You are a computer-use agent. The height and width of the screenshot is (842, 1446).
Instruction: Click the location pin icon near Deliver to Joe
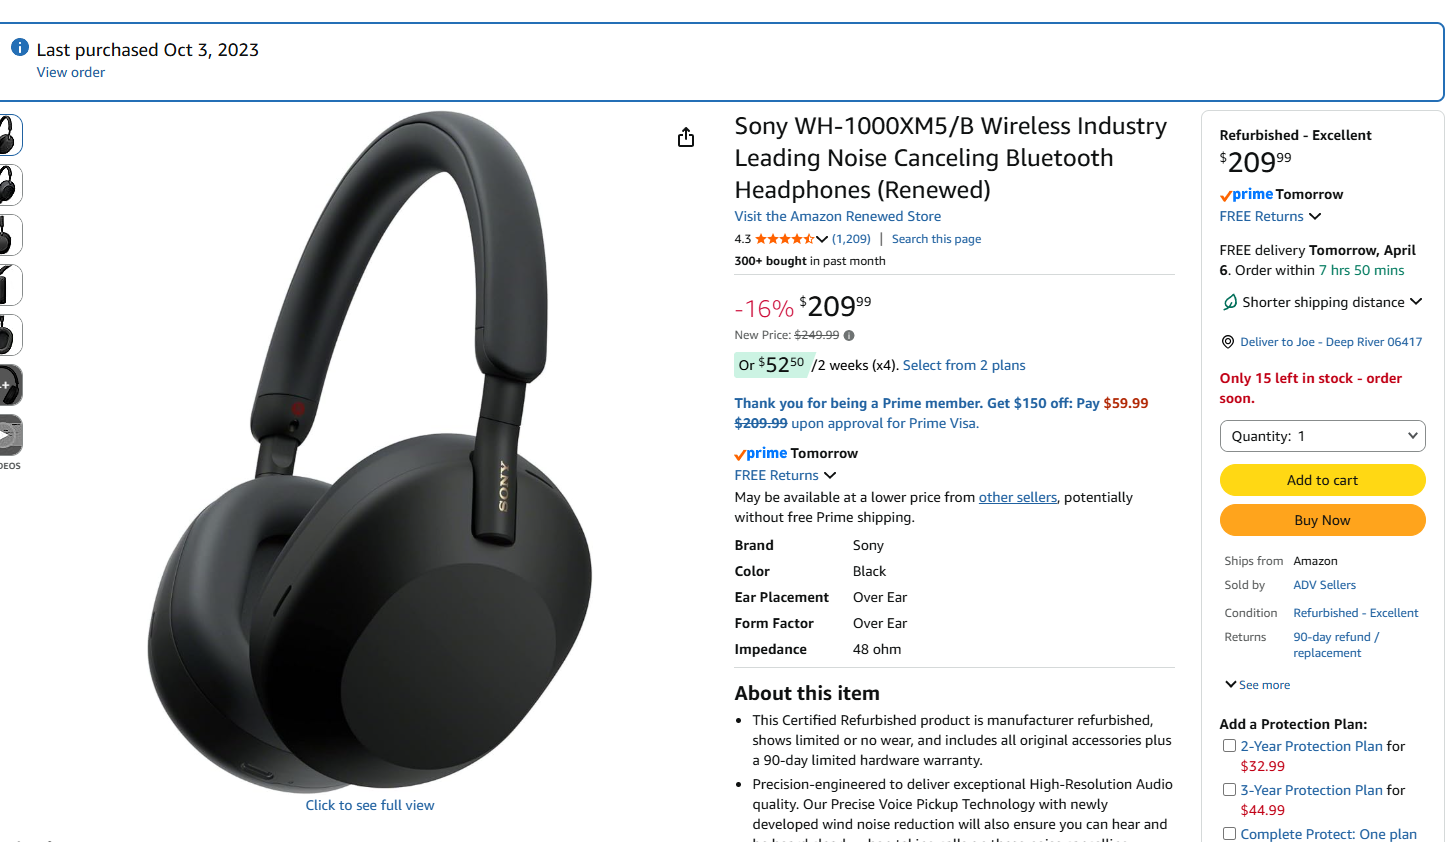pos(1228,342)
